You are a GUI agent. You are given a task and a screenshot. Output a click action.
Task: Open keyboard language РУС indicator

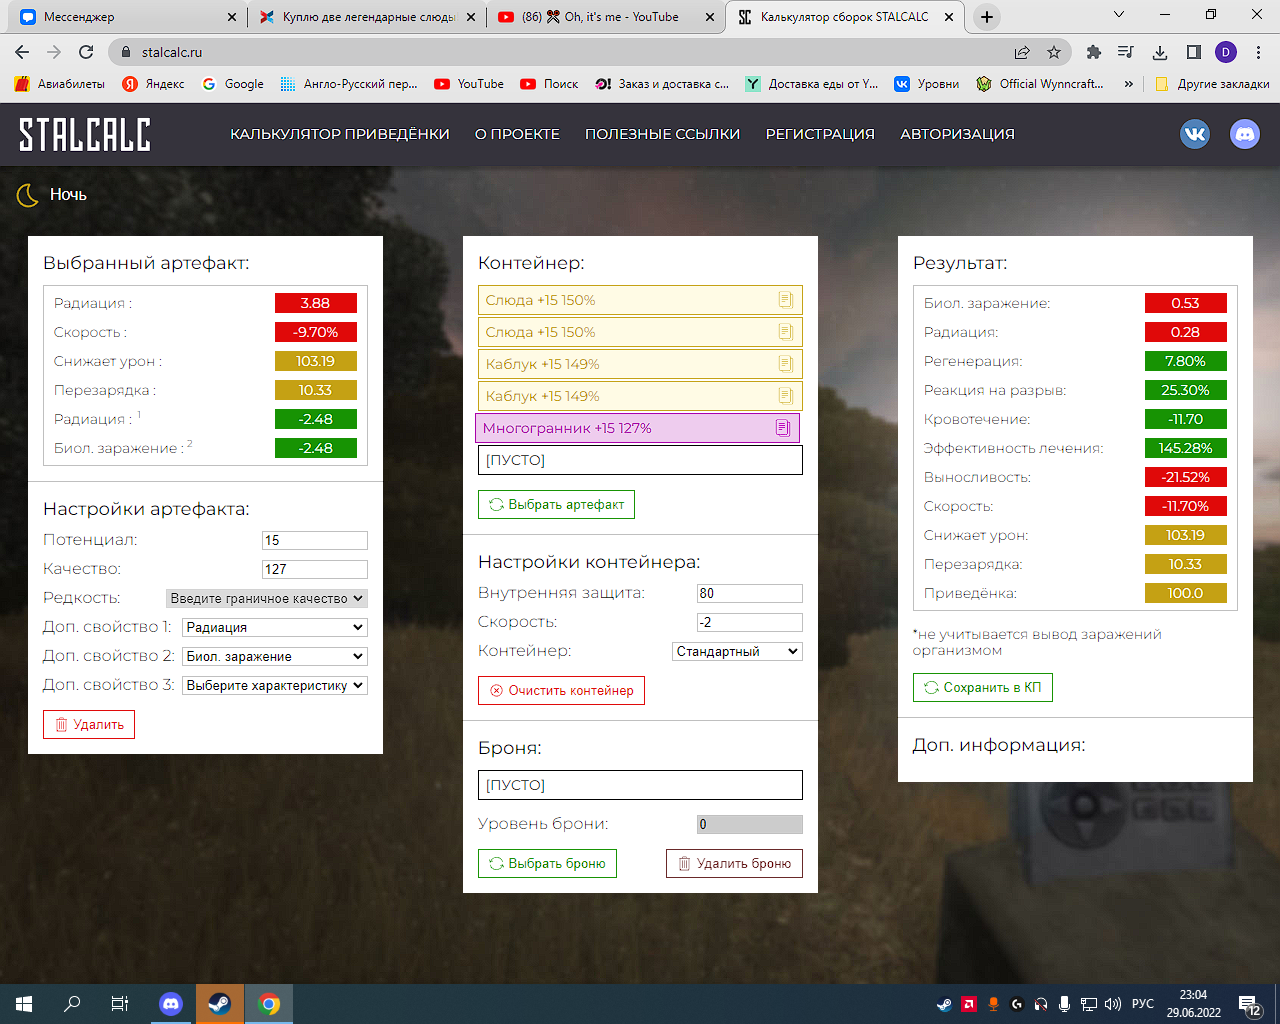point(1143,1004)
